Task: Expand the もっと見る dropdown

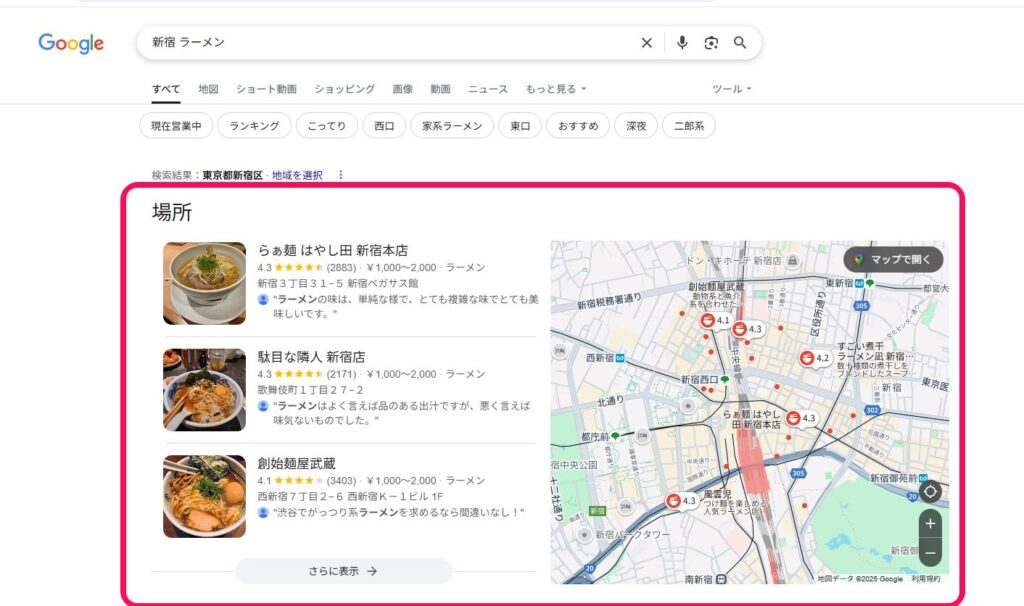Action: (556, 89)
